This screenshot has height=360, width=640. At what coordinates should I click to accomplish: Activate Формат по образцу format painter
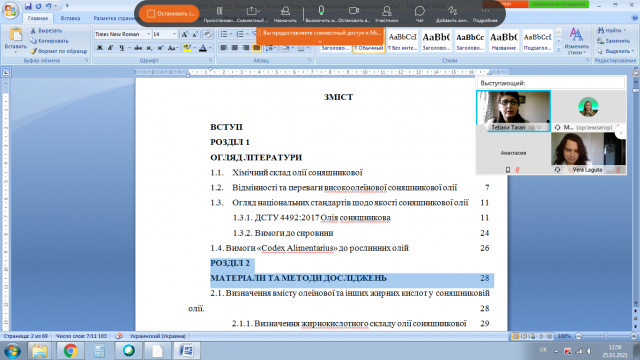click(x=59, y=51)
